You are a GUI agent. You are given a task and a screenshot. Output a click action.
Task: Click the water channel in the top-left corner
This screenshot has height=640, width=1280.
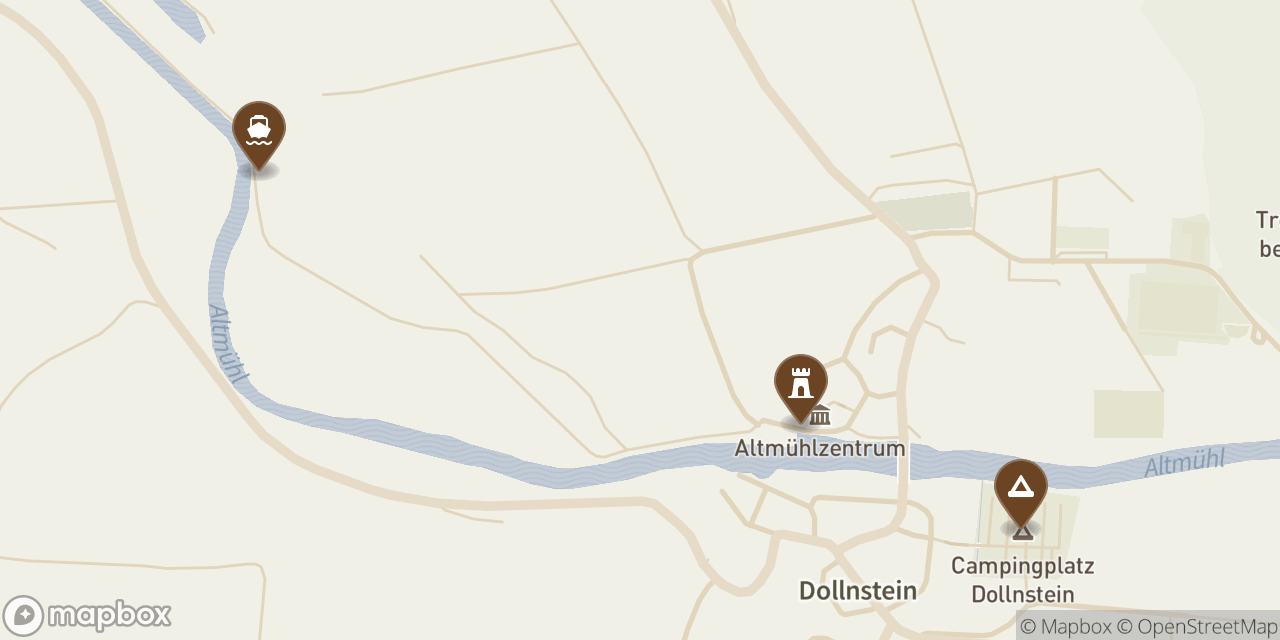pos(180,18)
